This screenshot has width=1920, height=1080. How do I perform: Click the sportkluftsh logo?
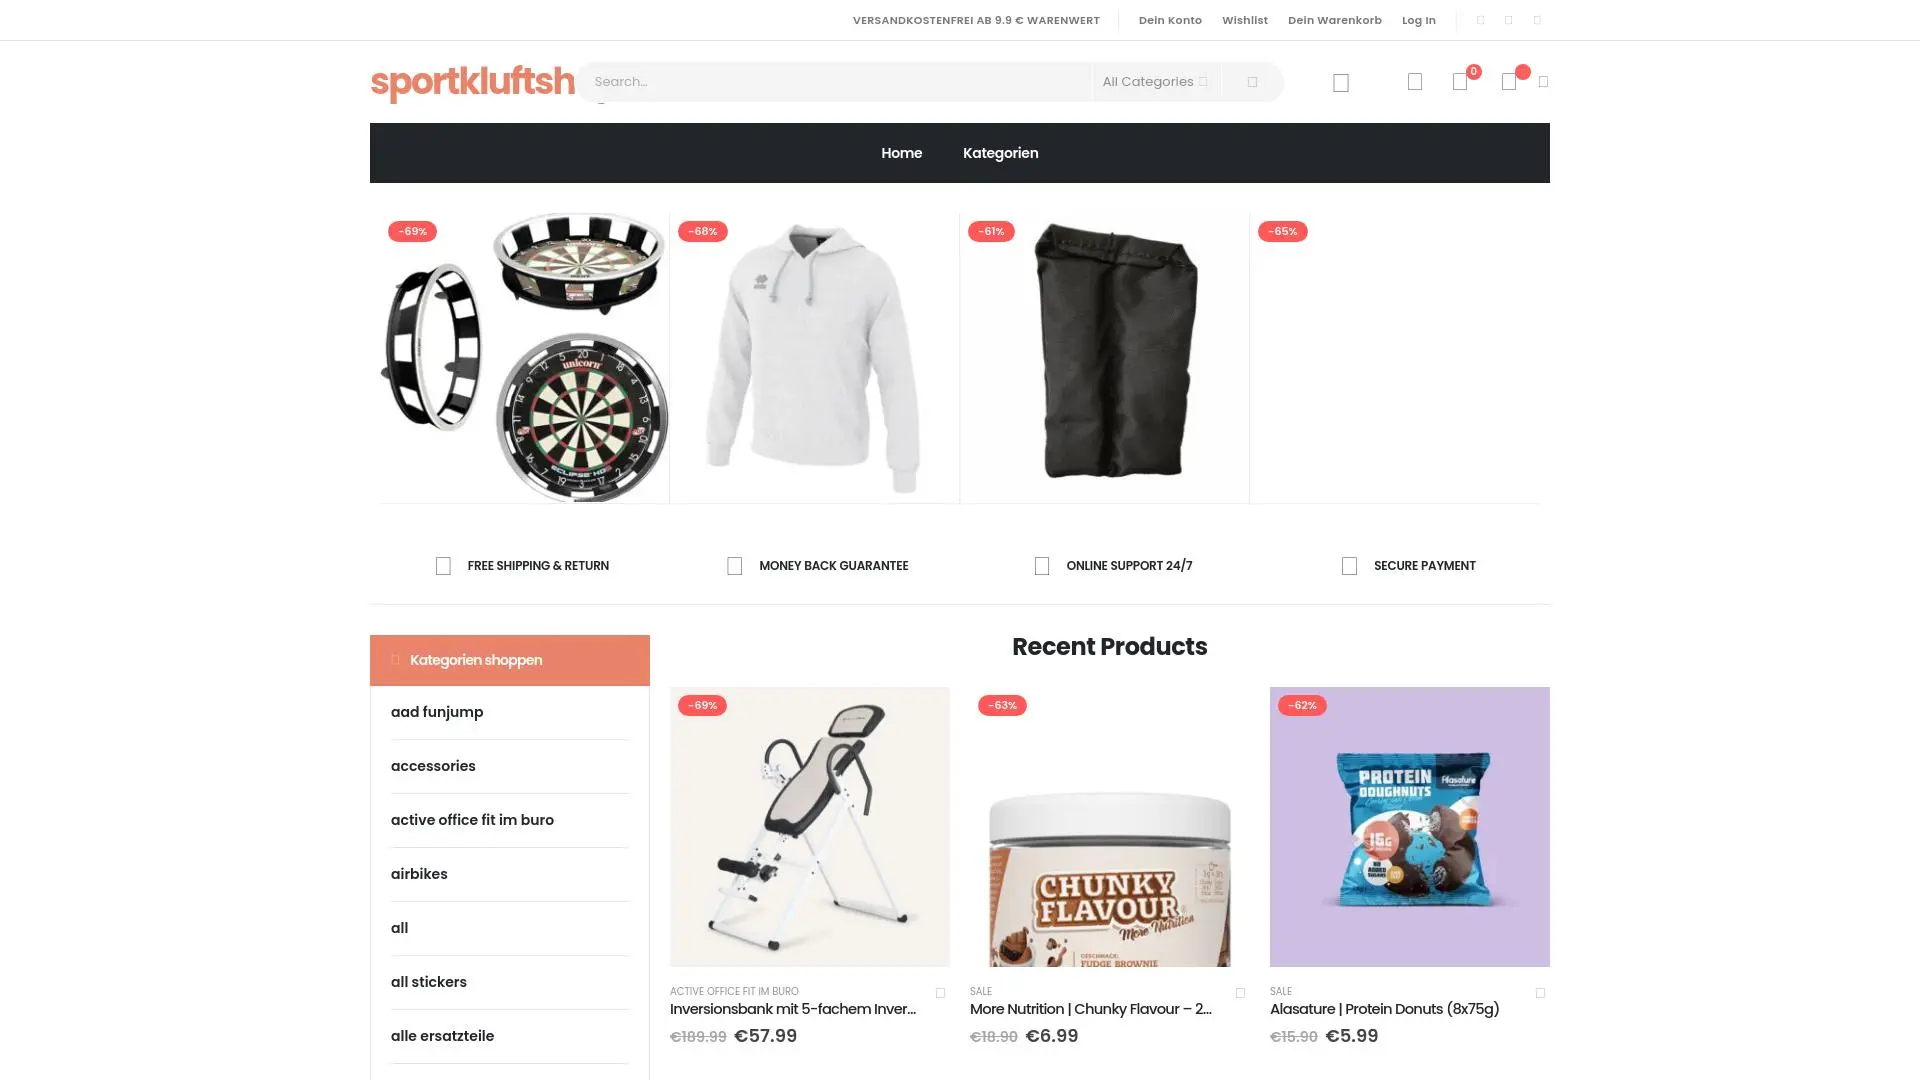pyautogui.click(x=472, y=82)
